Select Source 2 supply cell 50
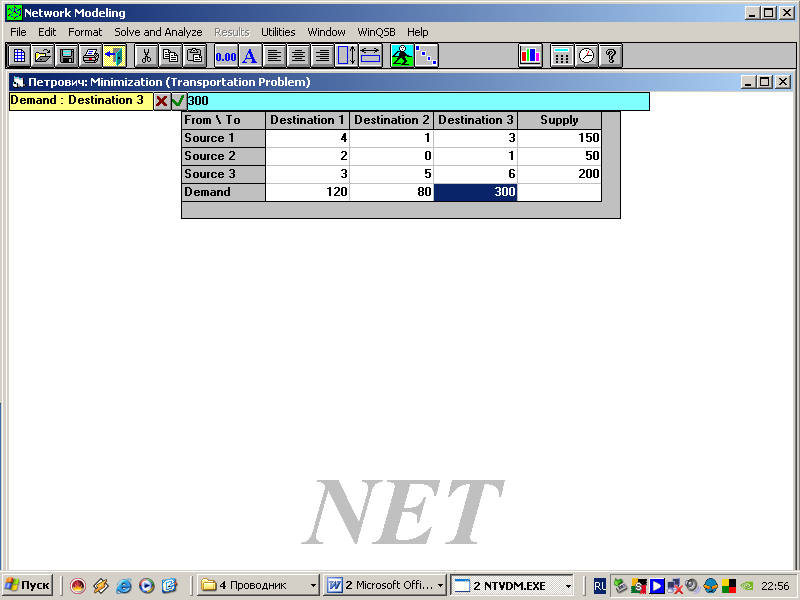800x600 pixels. tap(560, 156)
